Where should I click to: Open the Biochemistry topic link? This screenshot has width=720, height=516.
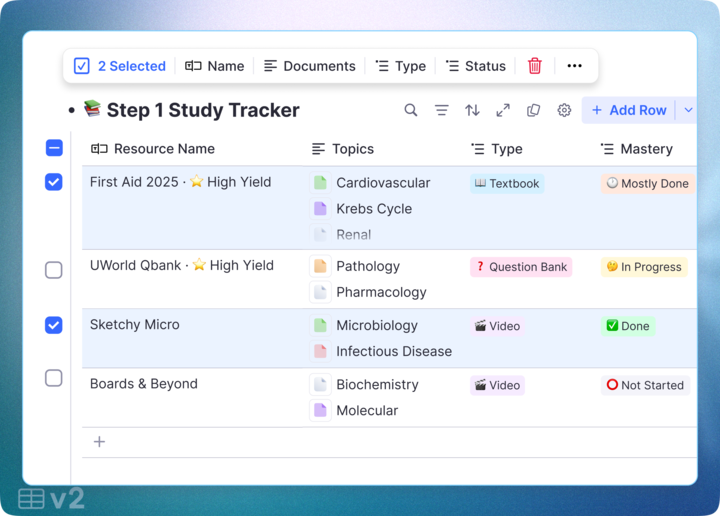click(377, 384)
